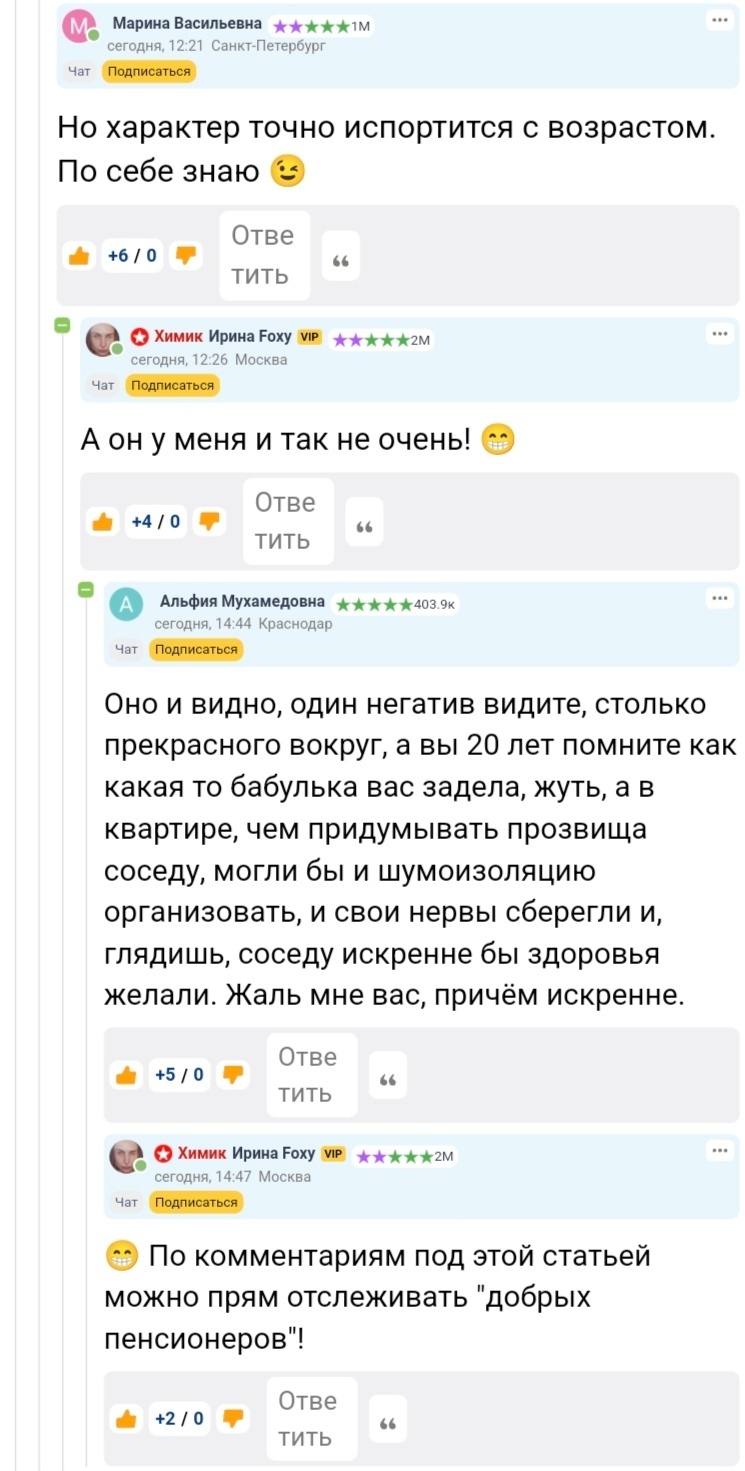745x1471 pixels.
Task: Like the 'добрых пенсионеров' comment
Action: click(x=126, y=1418)
